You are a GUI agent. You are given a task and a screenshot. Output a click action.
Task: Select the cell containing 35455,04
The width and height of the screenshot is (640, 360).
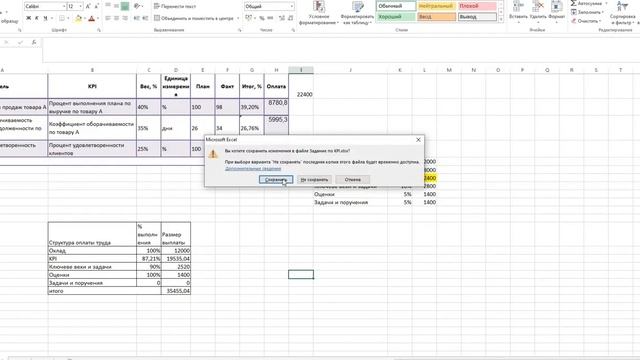(x=176, y=291)
